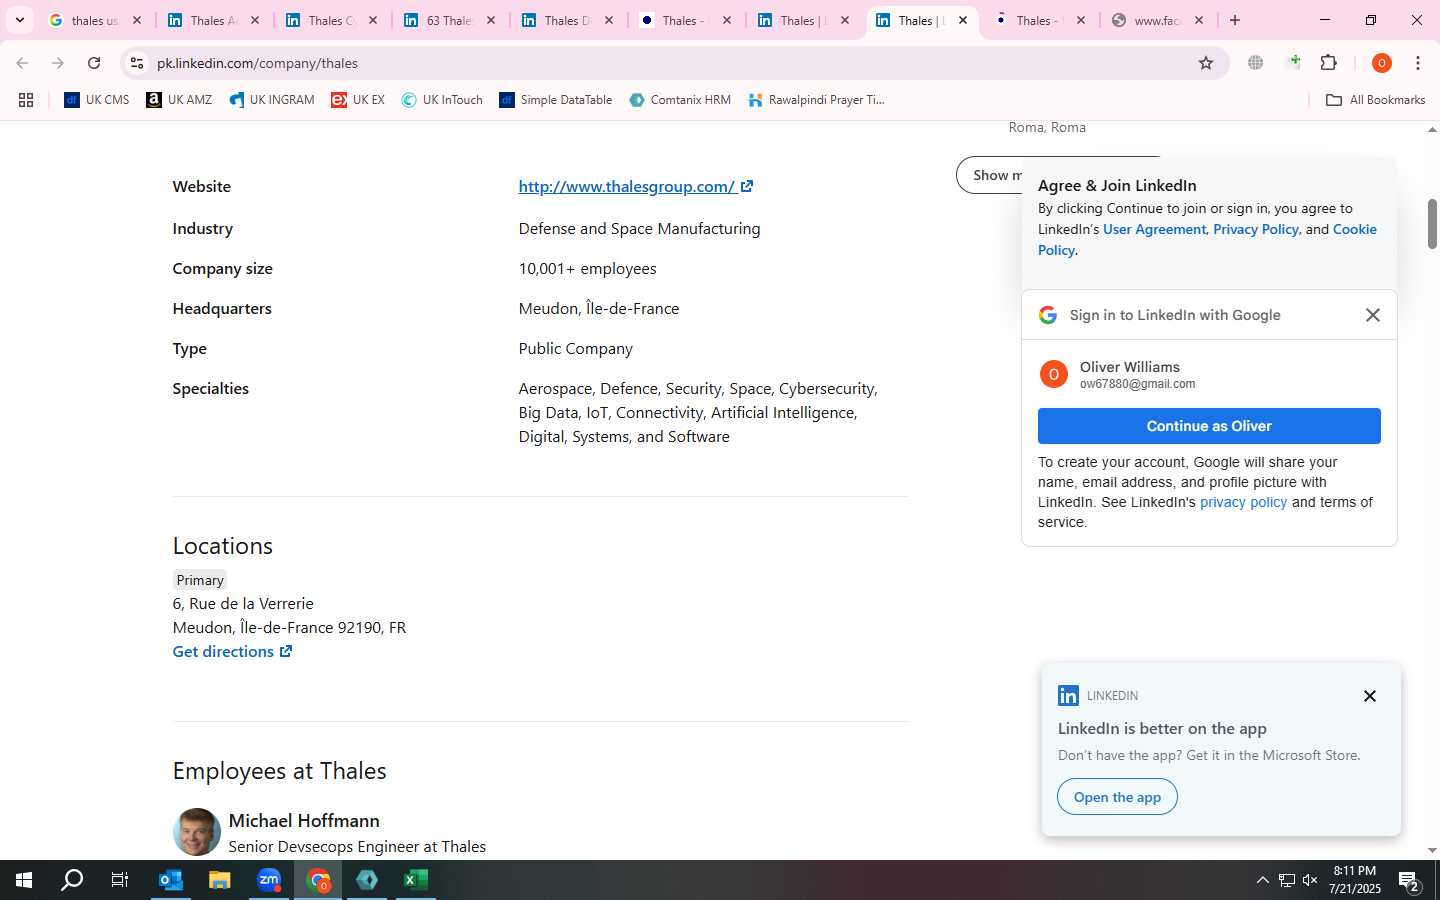Image resolution: width=1440 pixels, height=900 pixels.
Task: Open the taskbar clock showing 8:11 PM
Action: (1355, 880)
